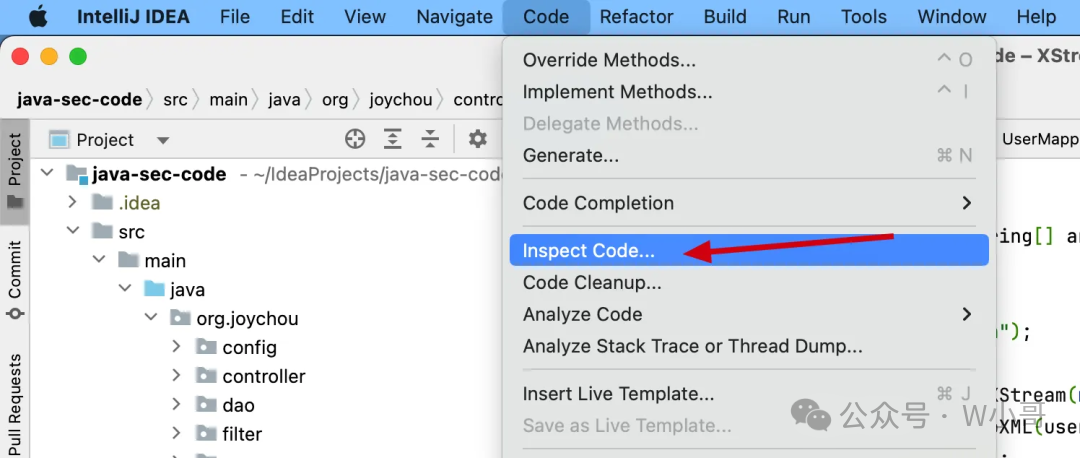
Task: Collapse the org.joychou package
Action: [x=151, y=318]
